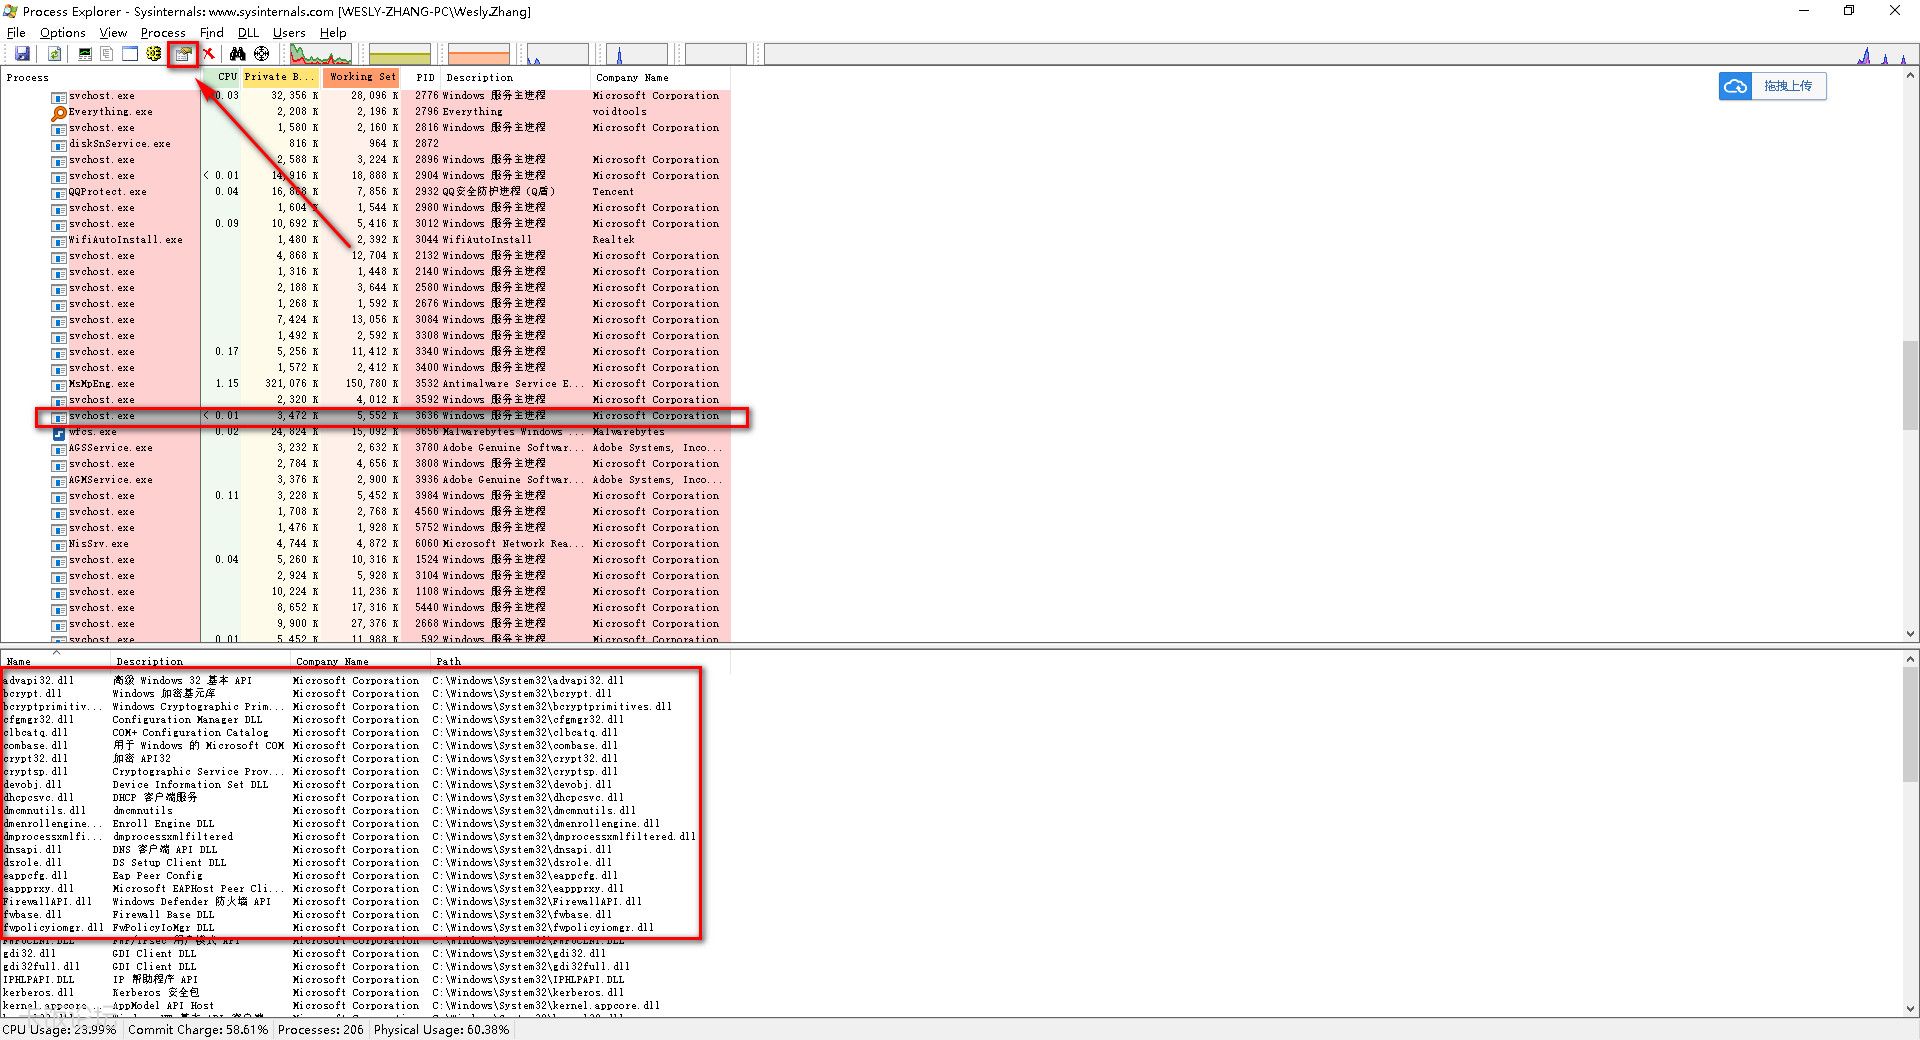
Task: Click the blue 拖拽上传 upload button
Action: coord(1773,86)
